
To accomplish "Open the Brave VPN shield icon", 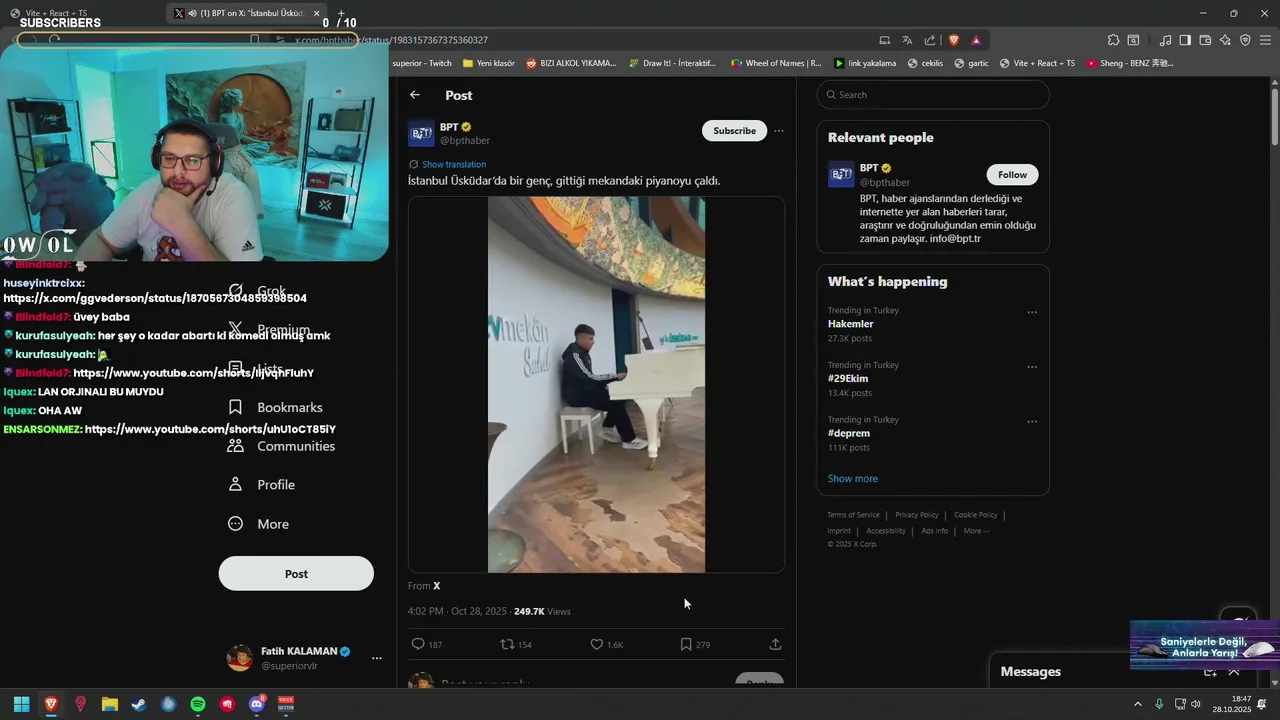I will tap(1245, 40).
